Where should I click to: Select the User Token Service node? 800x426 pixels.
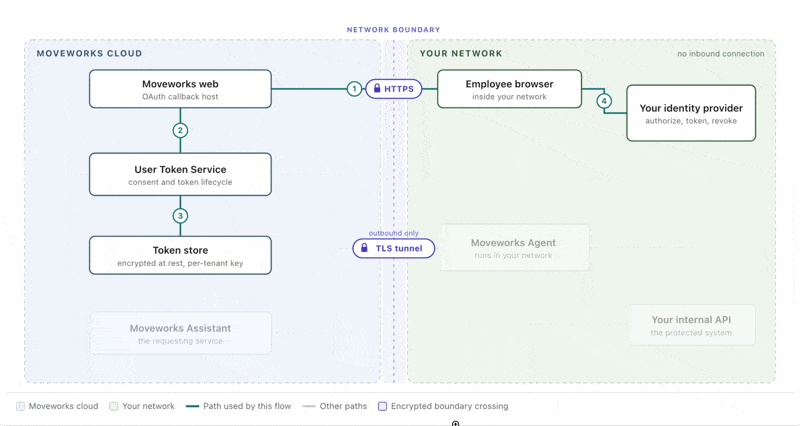click(180, 174)
